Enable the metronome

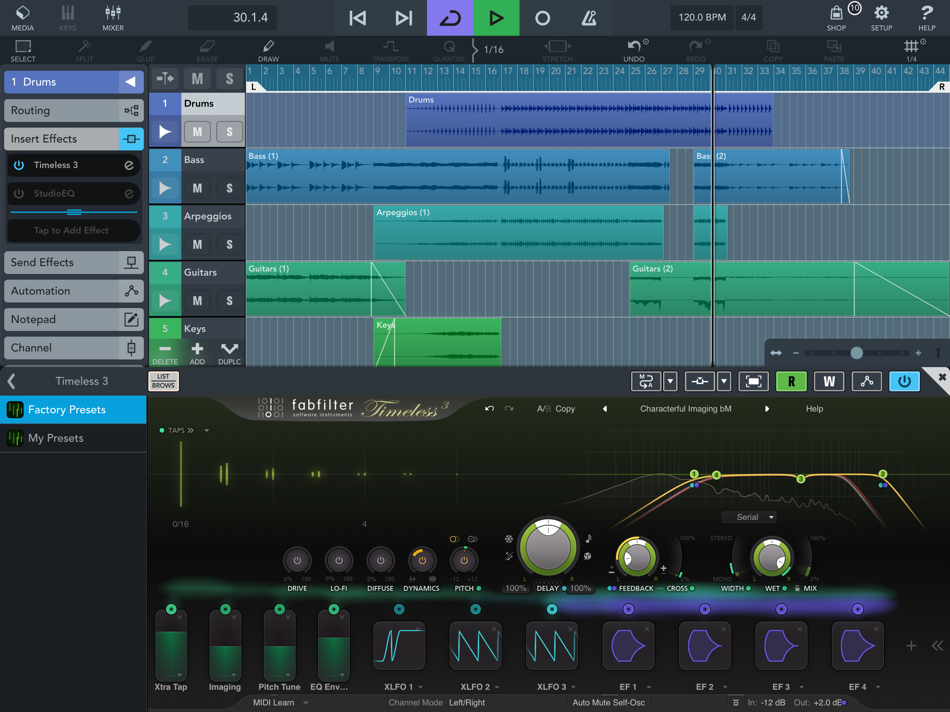tap(588, 17)
